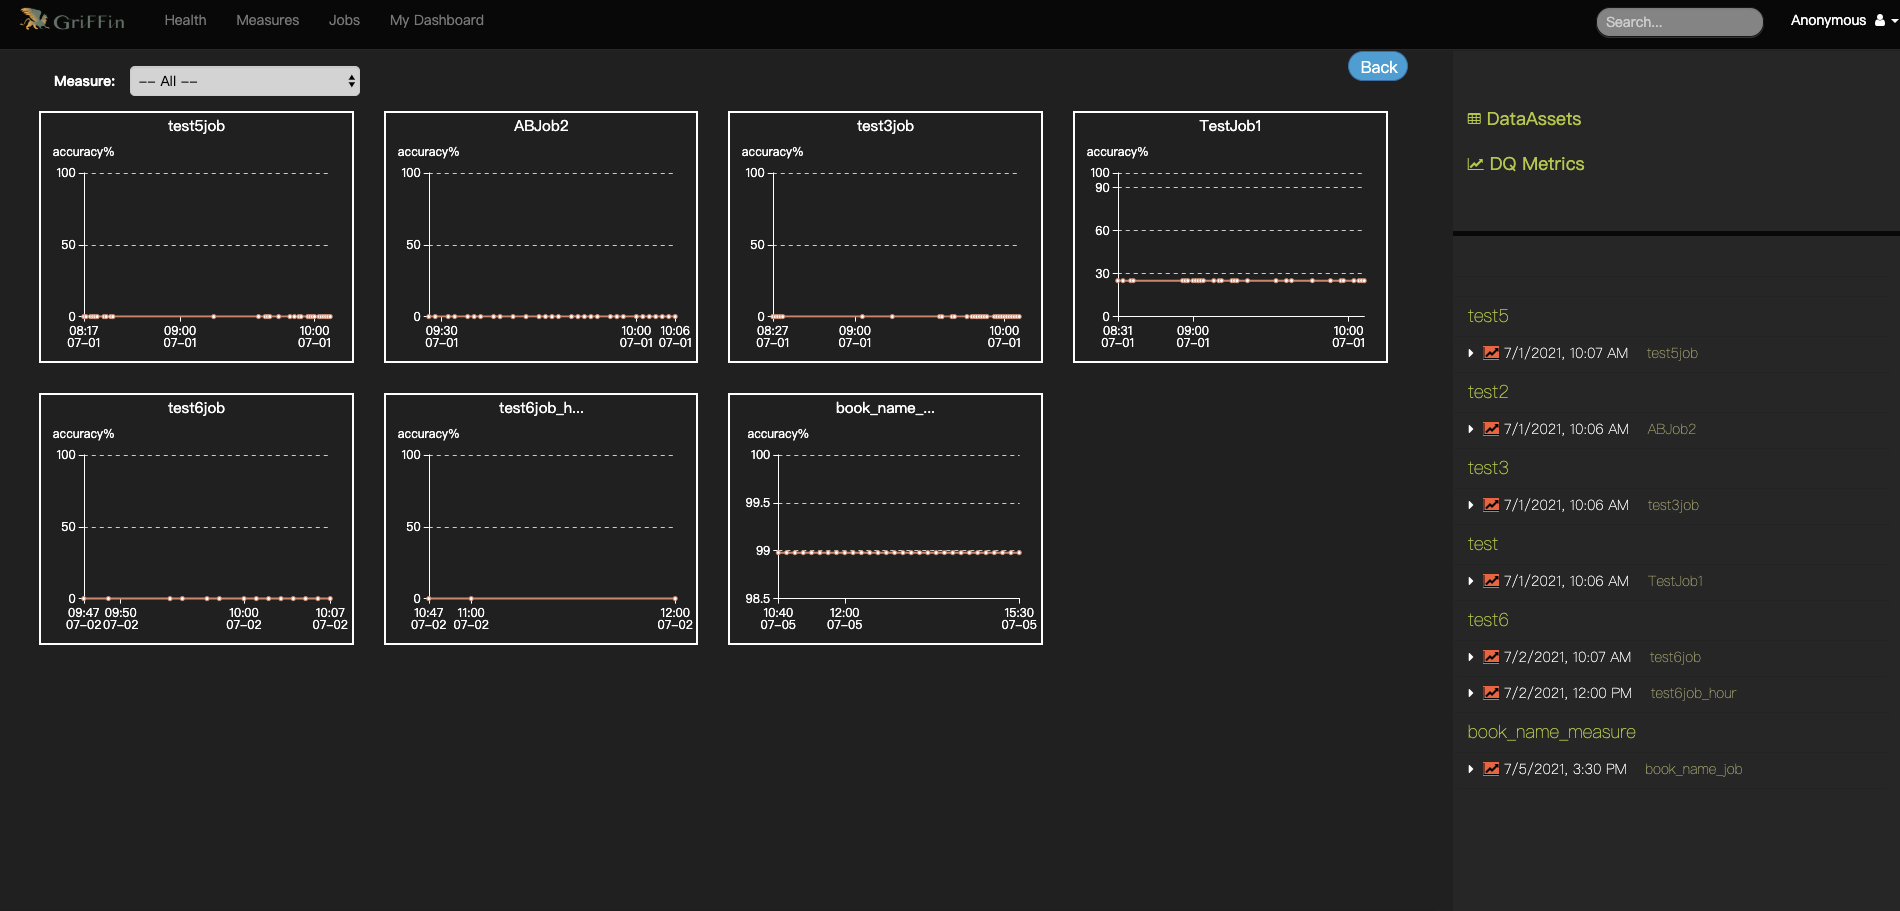Open the Measures menu item
1900x911 pixels.
pyautogui.click(x=267, y=20)
